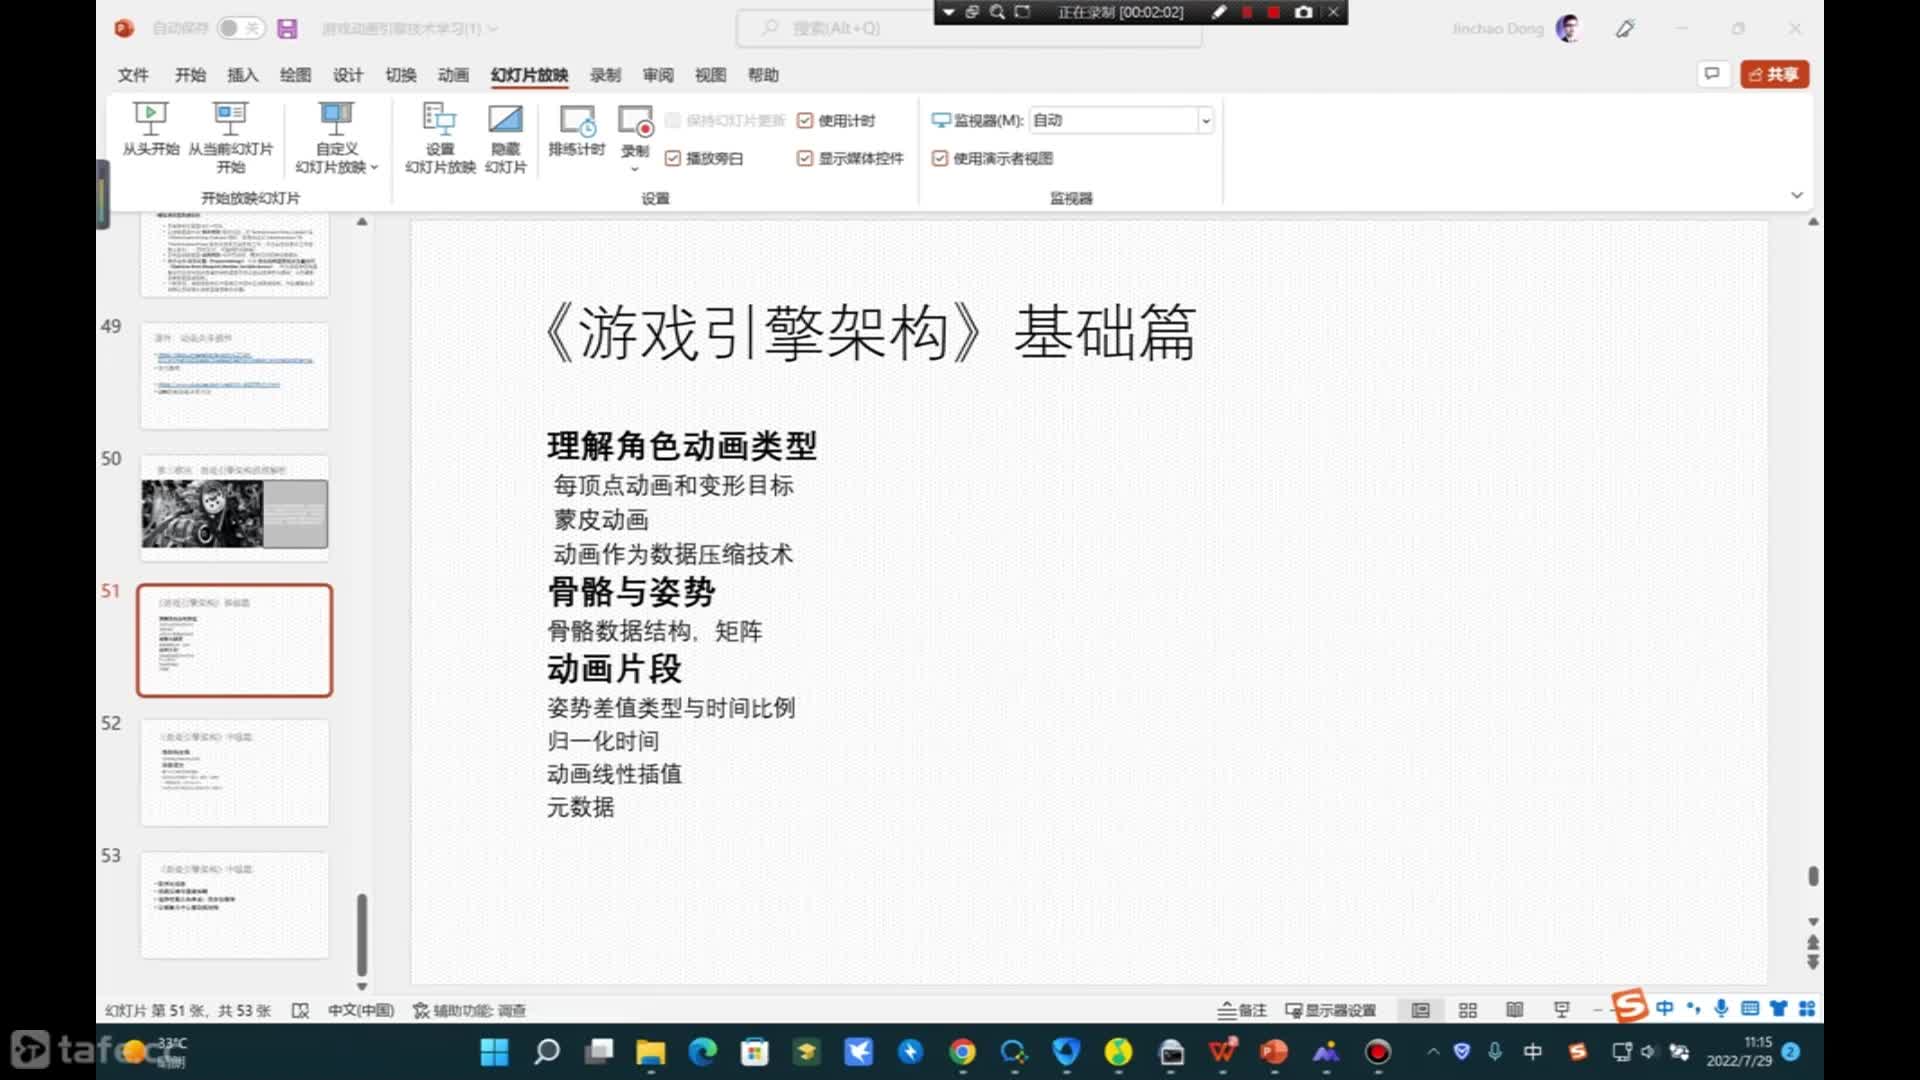The height and width of the screenshot is (1080, 1920).
Task: Open Google Chrome from taskbar
Action: pos(962,1052)
